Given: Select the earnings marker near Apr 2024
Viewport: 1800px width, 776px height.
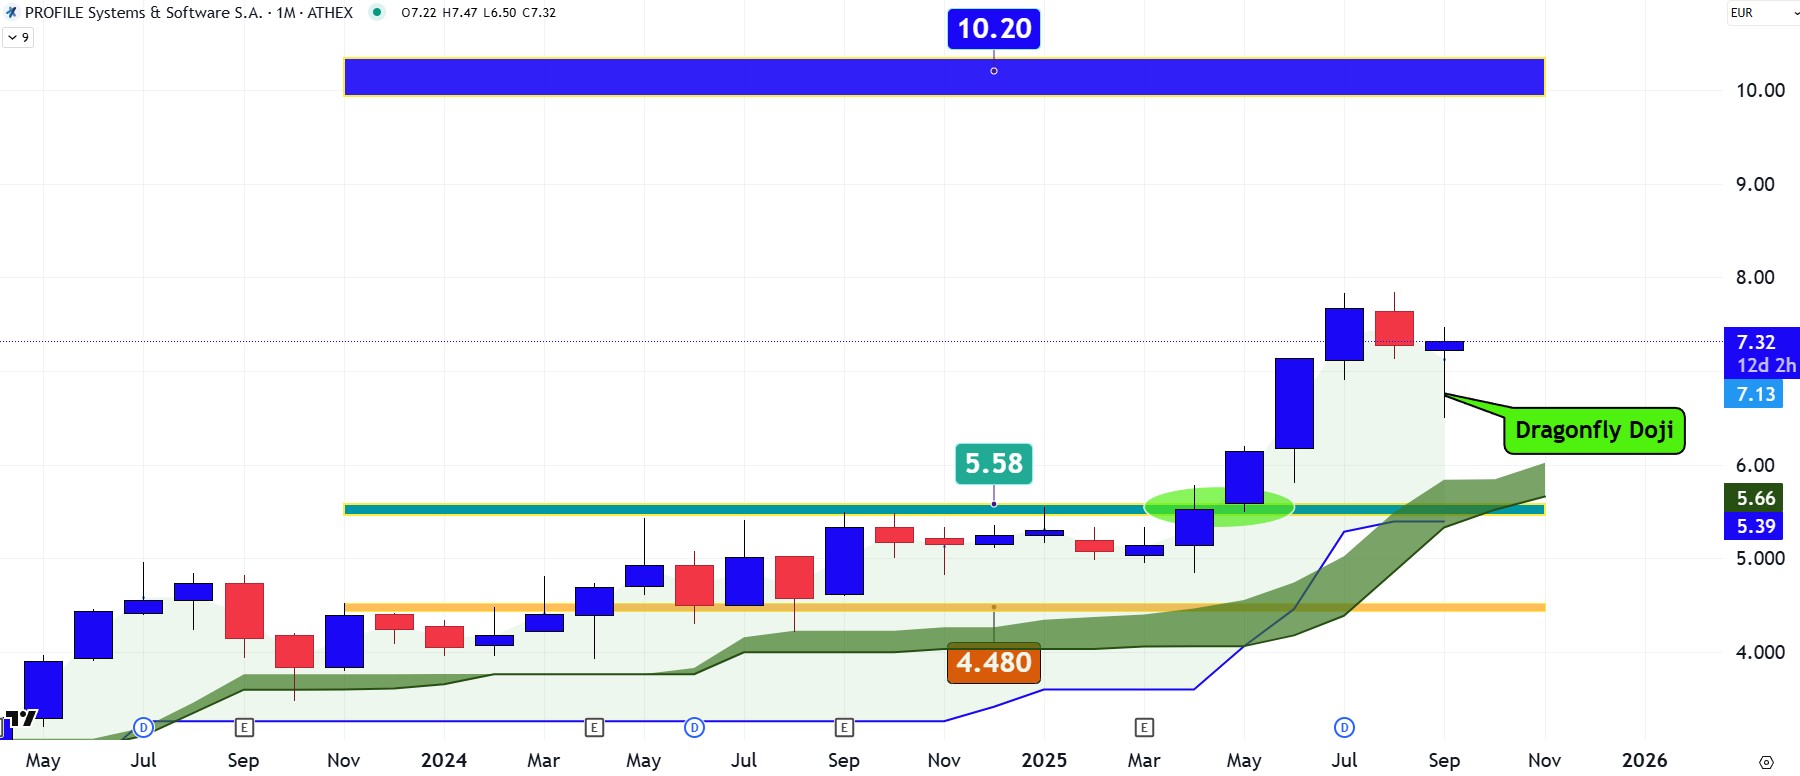Looking at the screenshot, I should [x=594, y=727].
